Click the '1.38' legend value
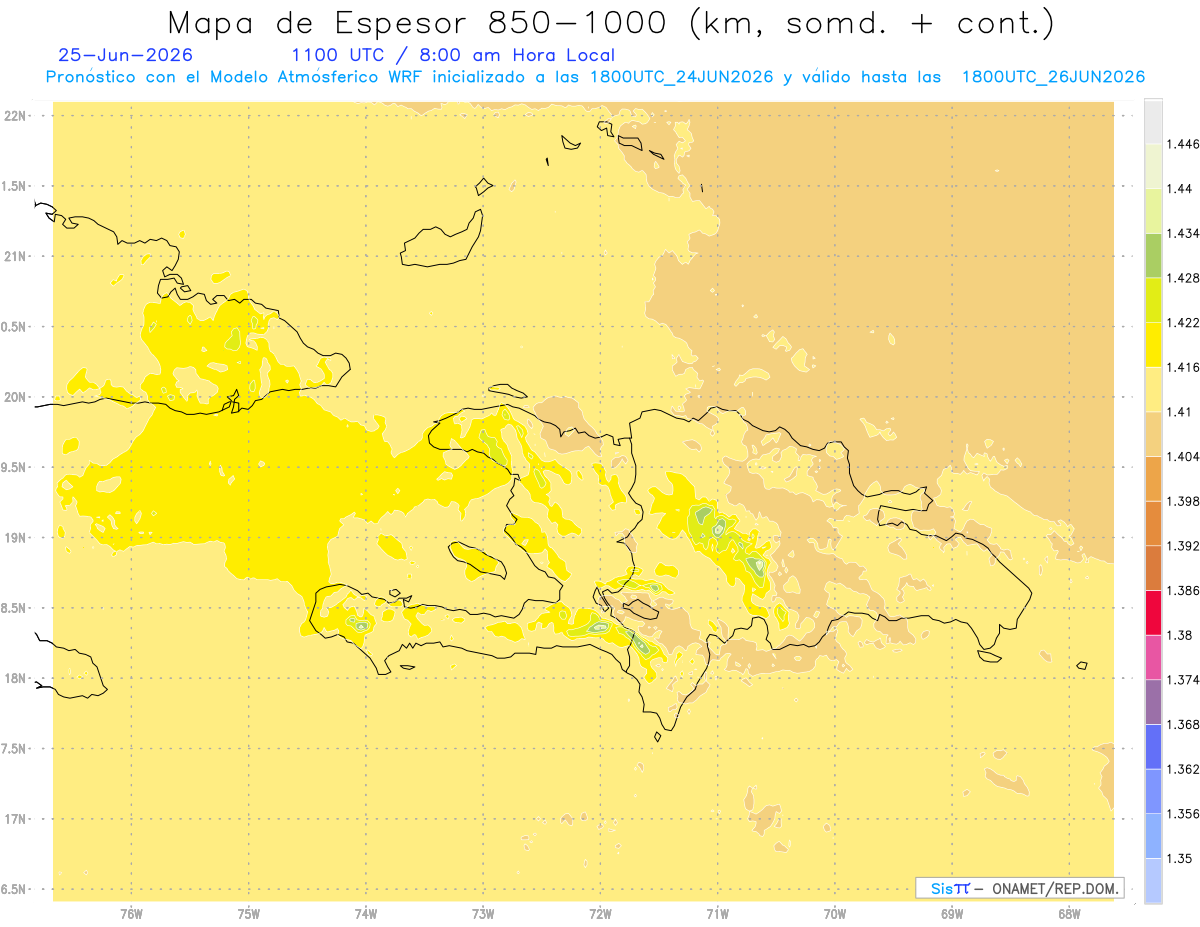 point(1180,635)
